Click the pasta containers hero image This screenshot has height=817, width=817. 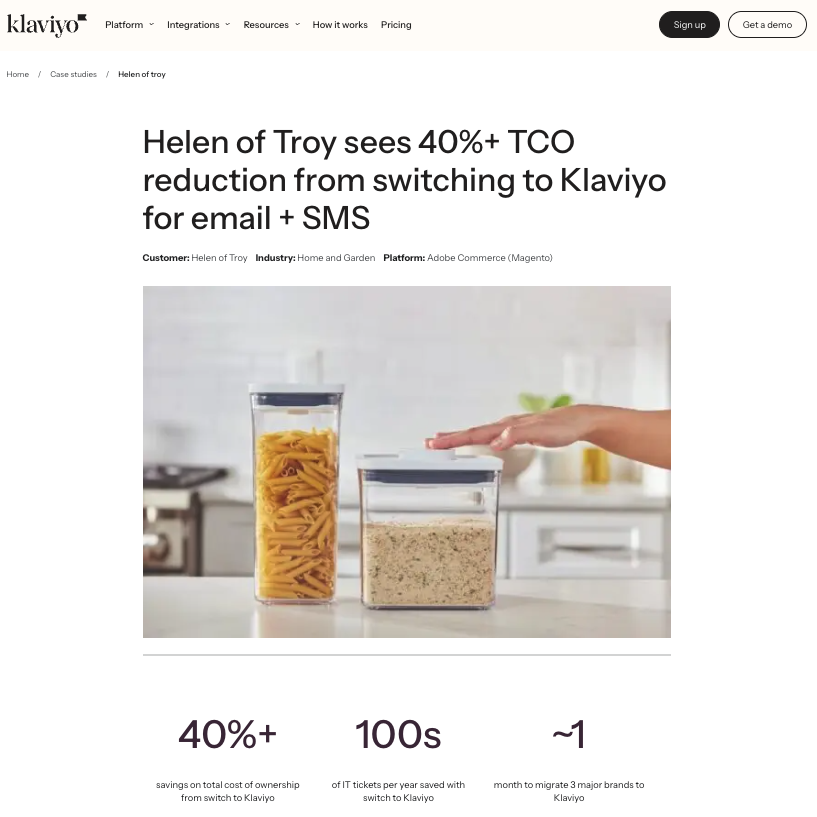point(406,462)
